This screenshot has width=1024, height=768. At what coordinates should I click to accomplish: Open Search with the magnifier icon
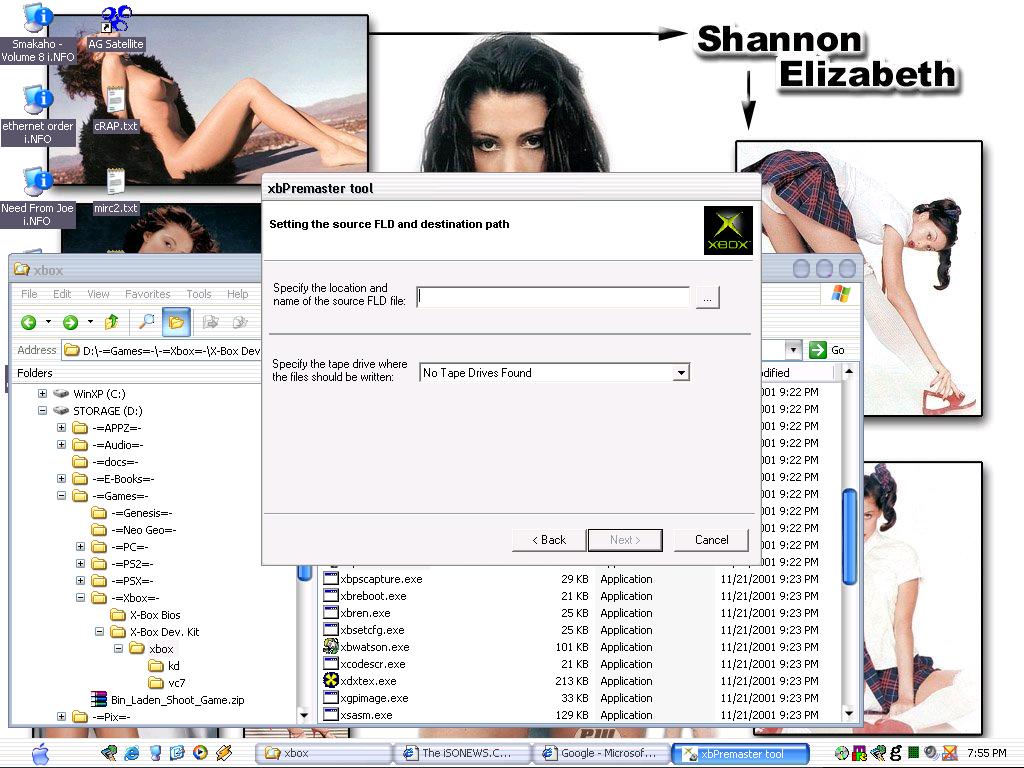pos(147,322)
